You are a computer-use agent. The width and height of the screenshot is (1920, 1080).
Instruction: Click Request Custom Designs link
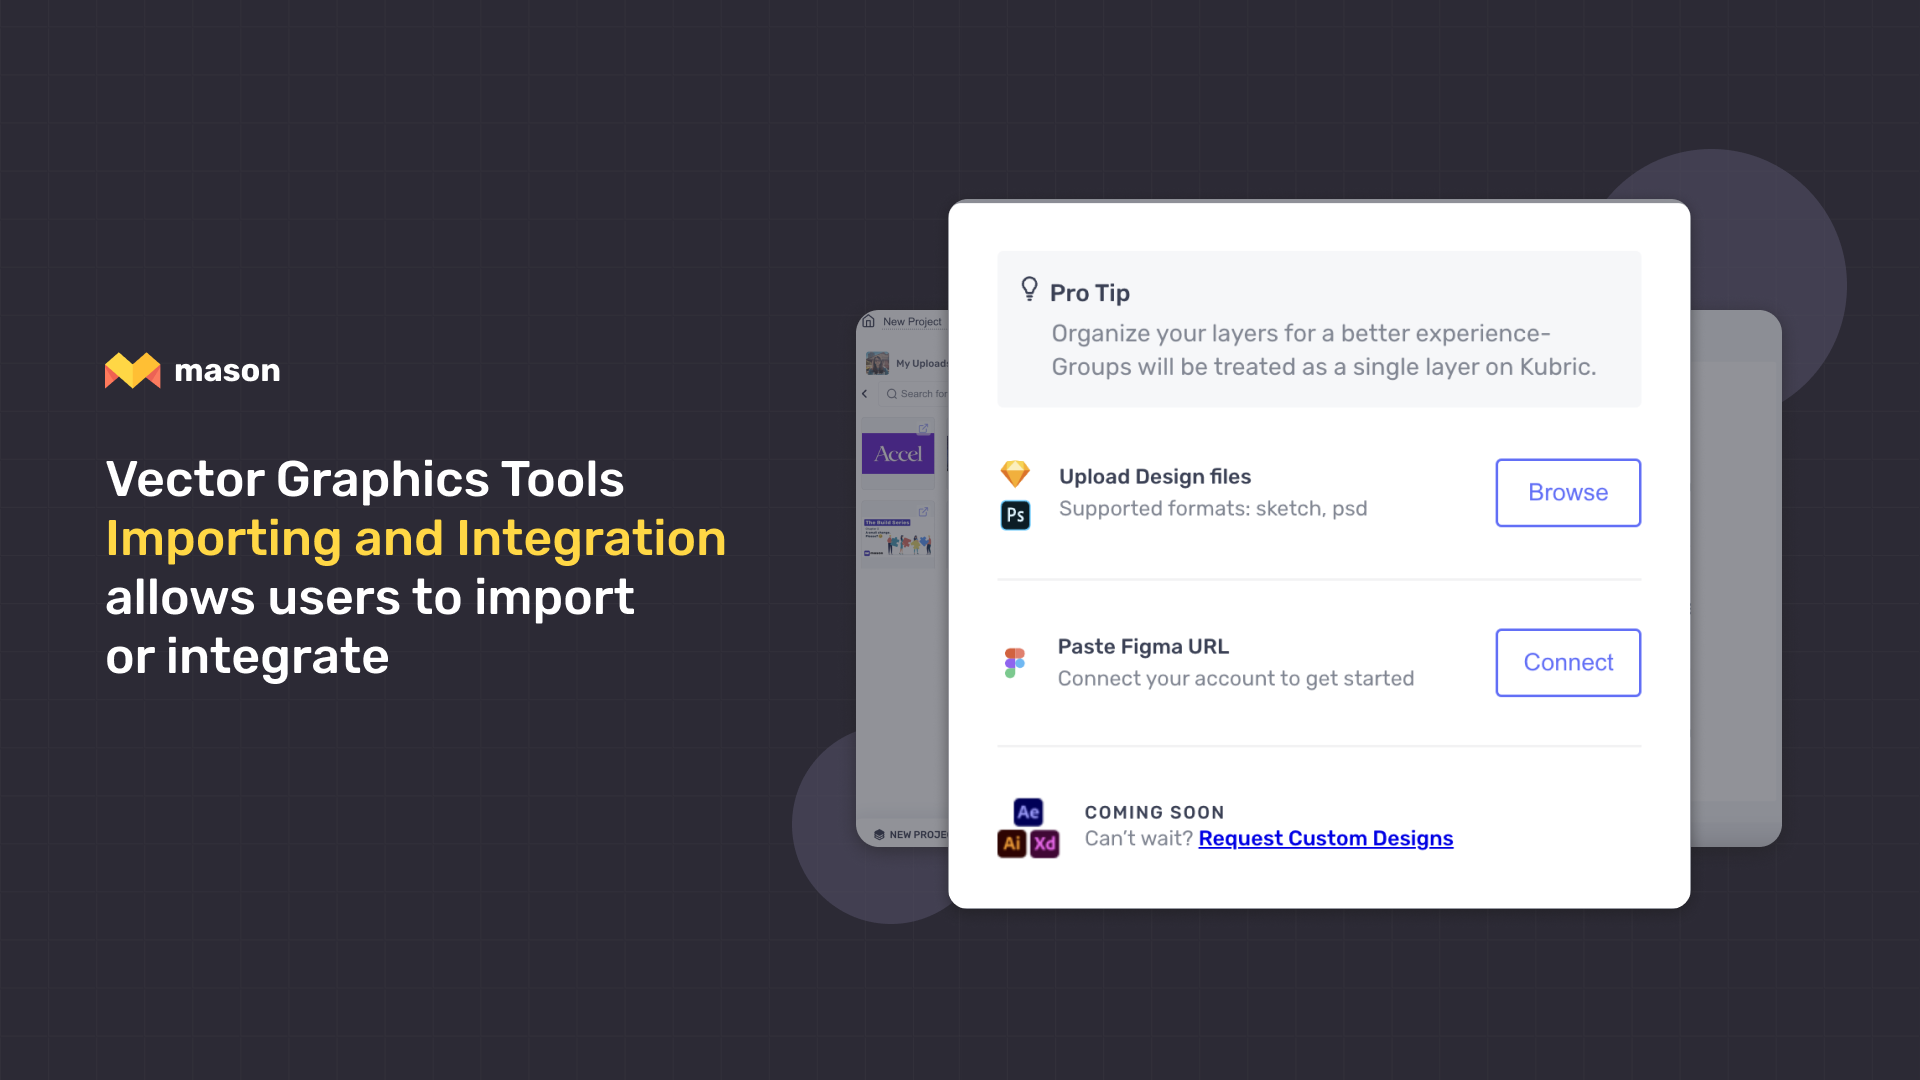pos(1325,839)
